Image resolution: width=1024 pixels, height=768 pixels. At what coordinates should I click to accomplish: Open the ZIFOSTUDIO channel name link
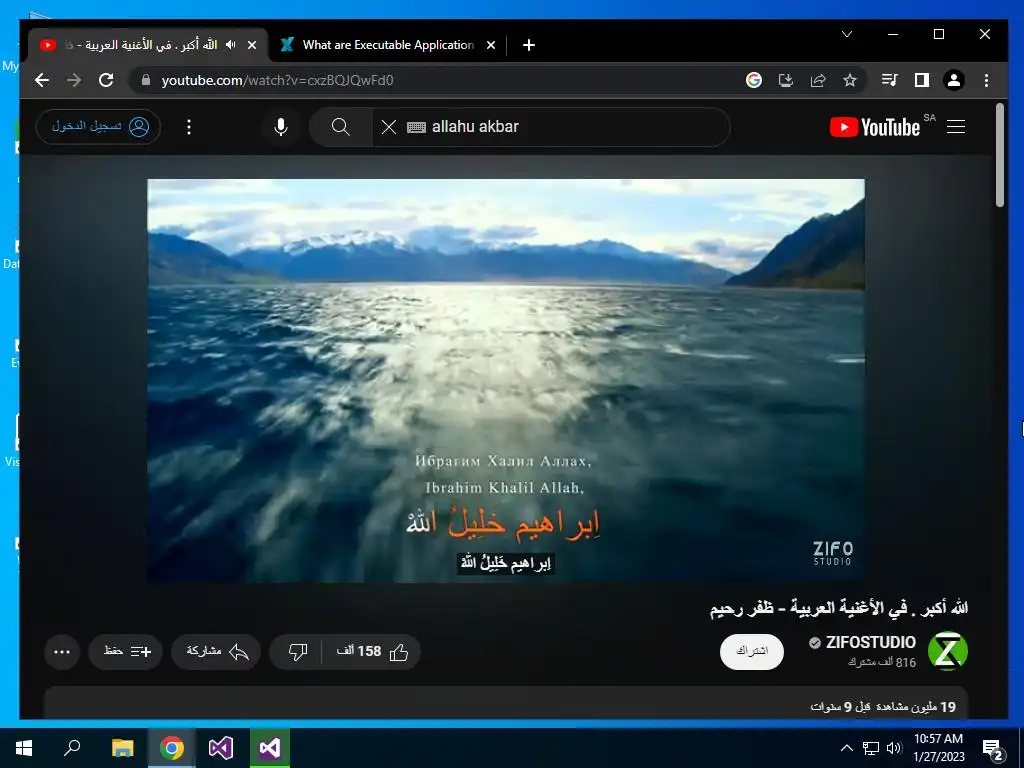[870, 643]
